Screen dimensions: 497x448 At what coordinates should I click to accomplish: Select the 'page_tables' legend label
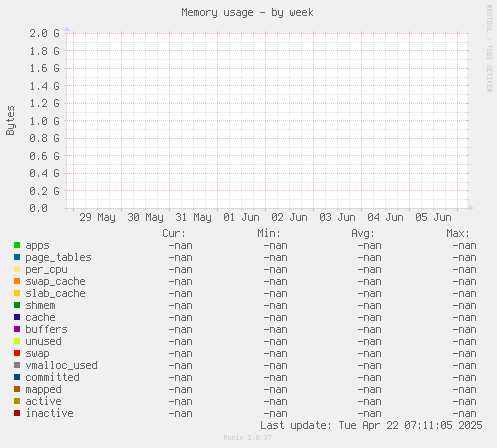(58, 258)
